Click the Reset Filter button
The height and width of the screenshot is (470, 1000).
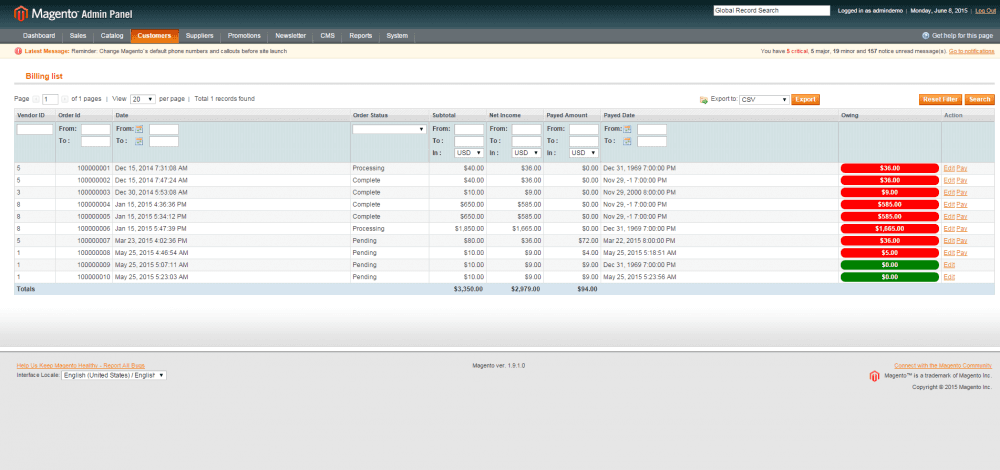940,99
